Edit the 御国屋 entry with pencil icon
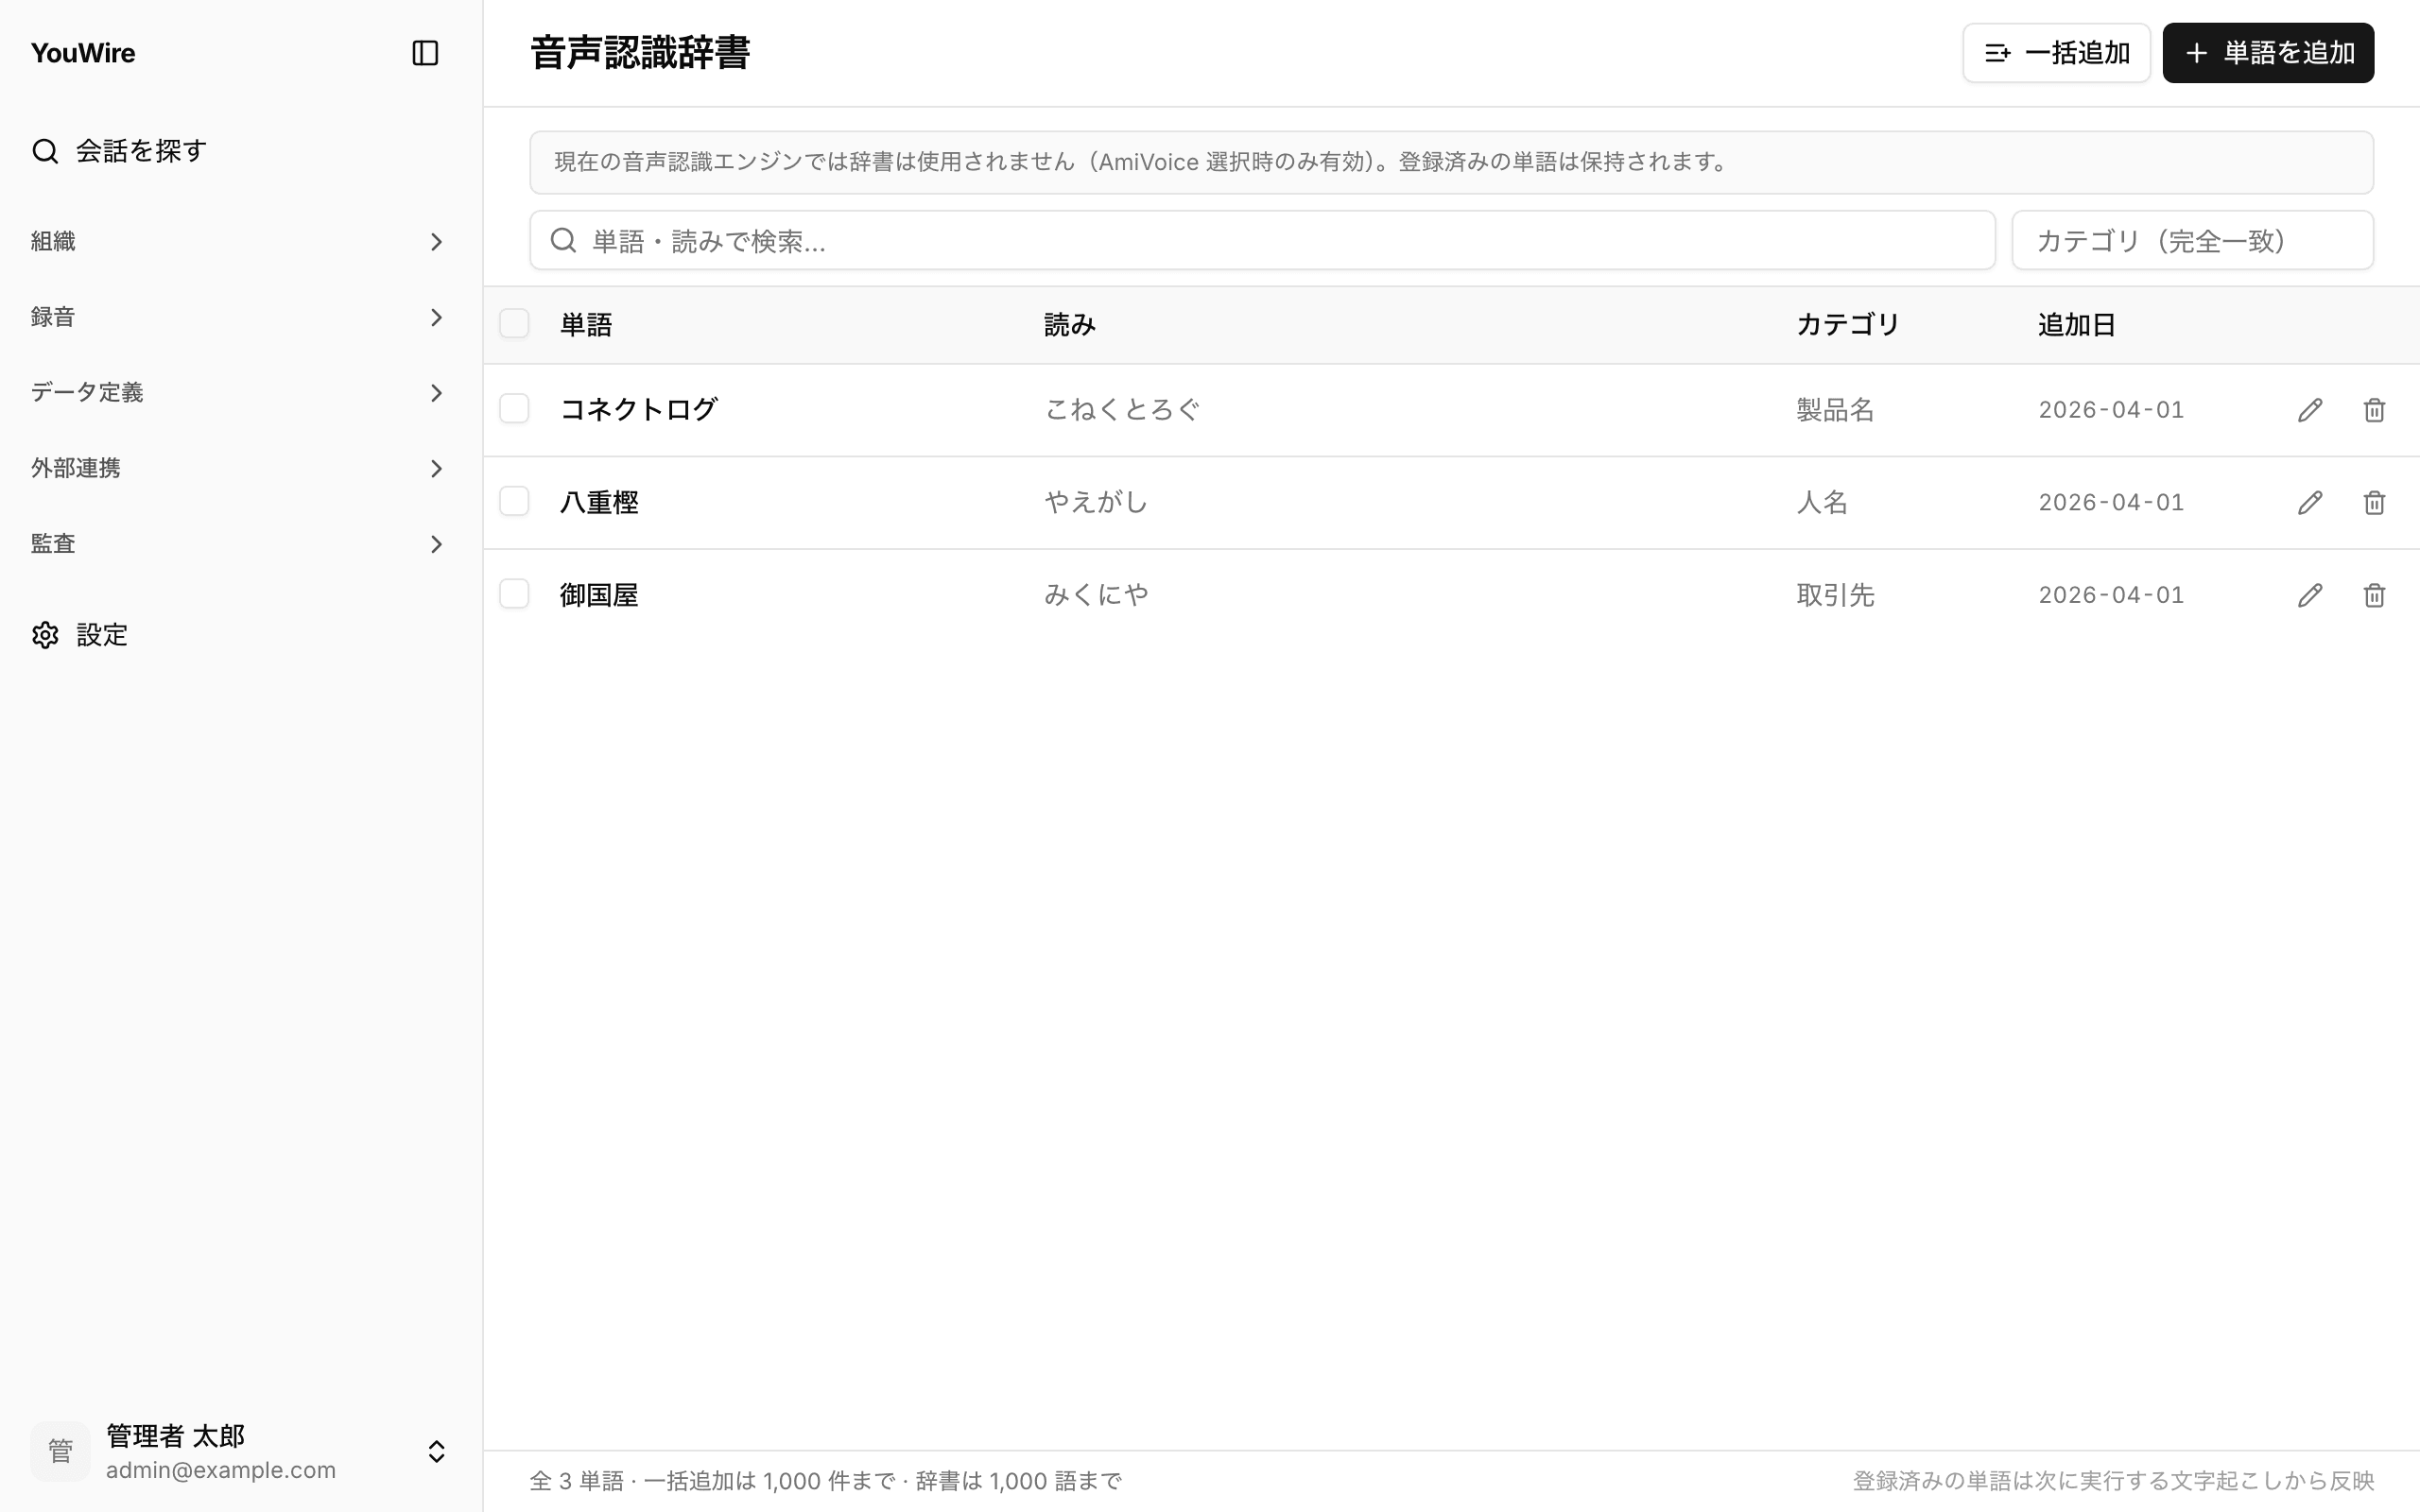Screen dimensions: 2420x1512 [2310, 595]
